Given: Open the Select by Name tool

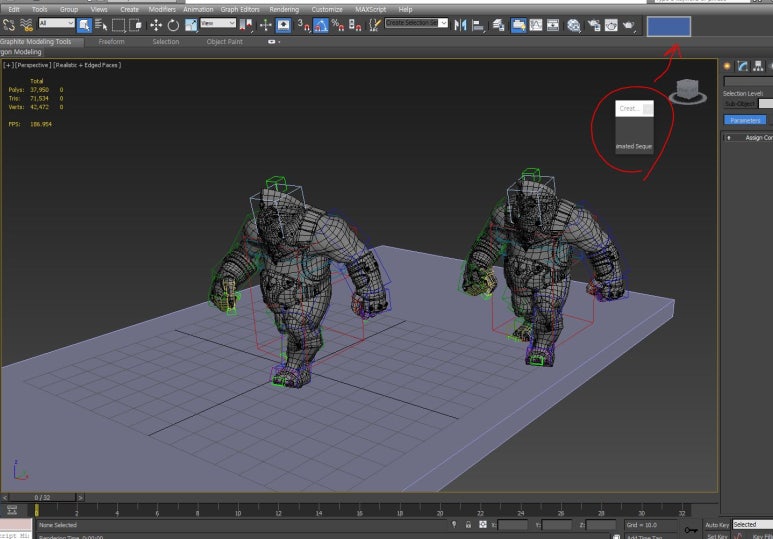Looking at the screenshot, I should click(101, 25).
